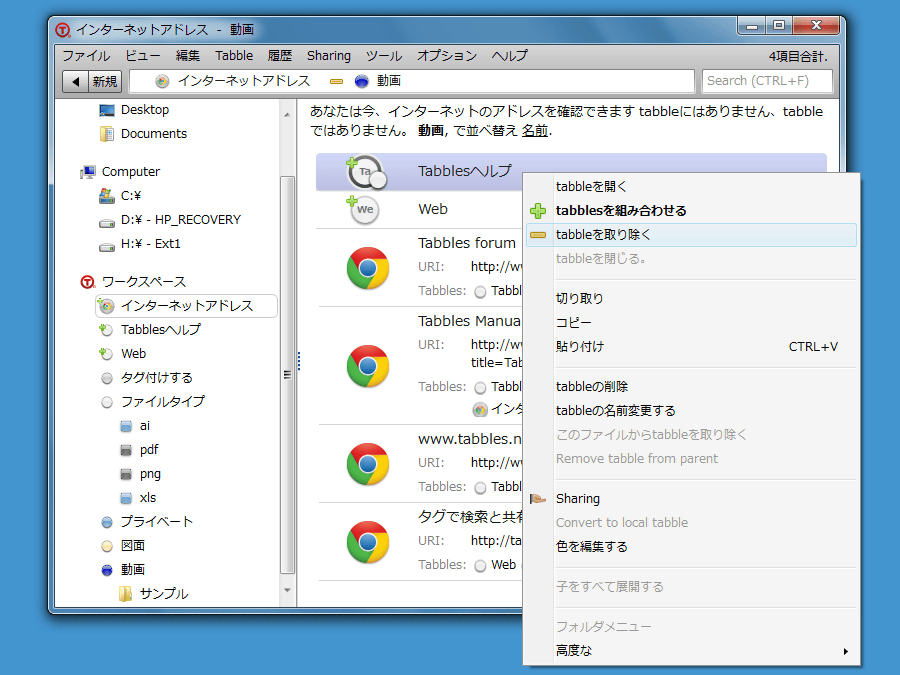900x675 pixels.
Task: Click the back arrow button
Action: click(x=76, y=82)
